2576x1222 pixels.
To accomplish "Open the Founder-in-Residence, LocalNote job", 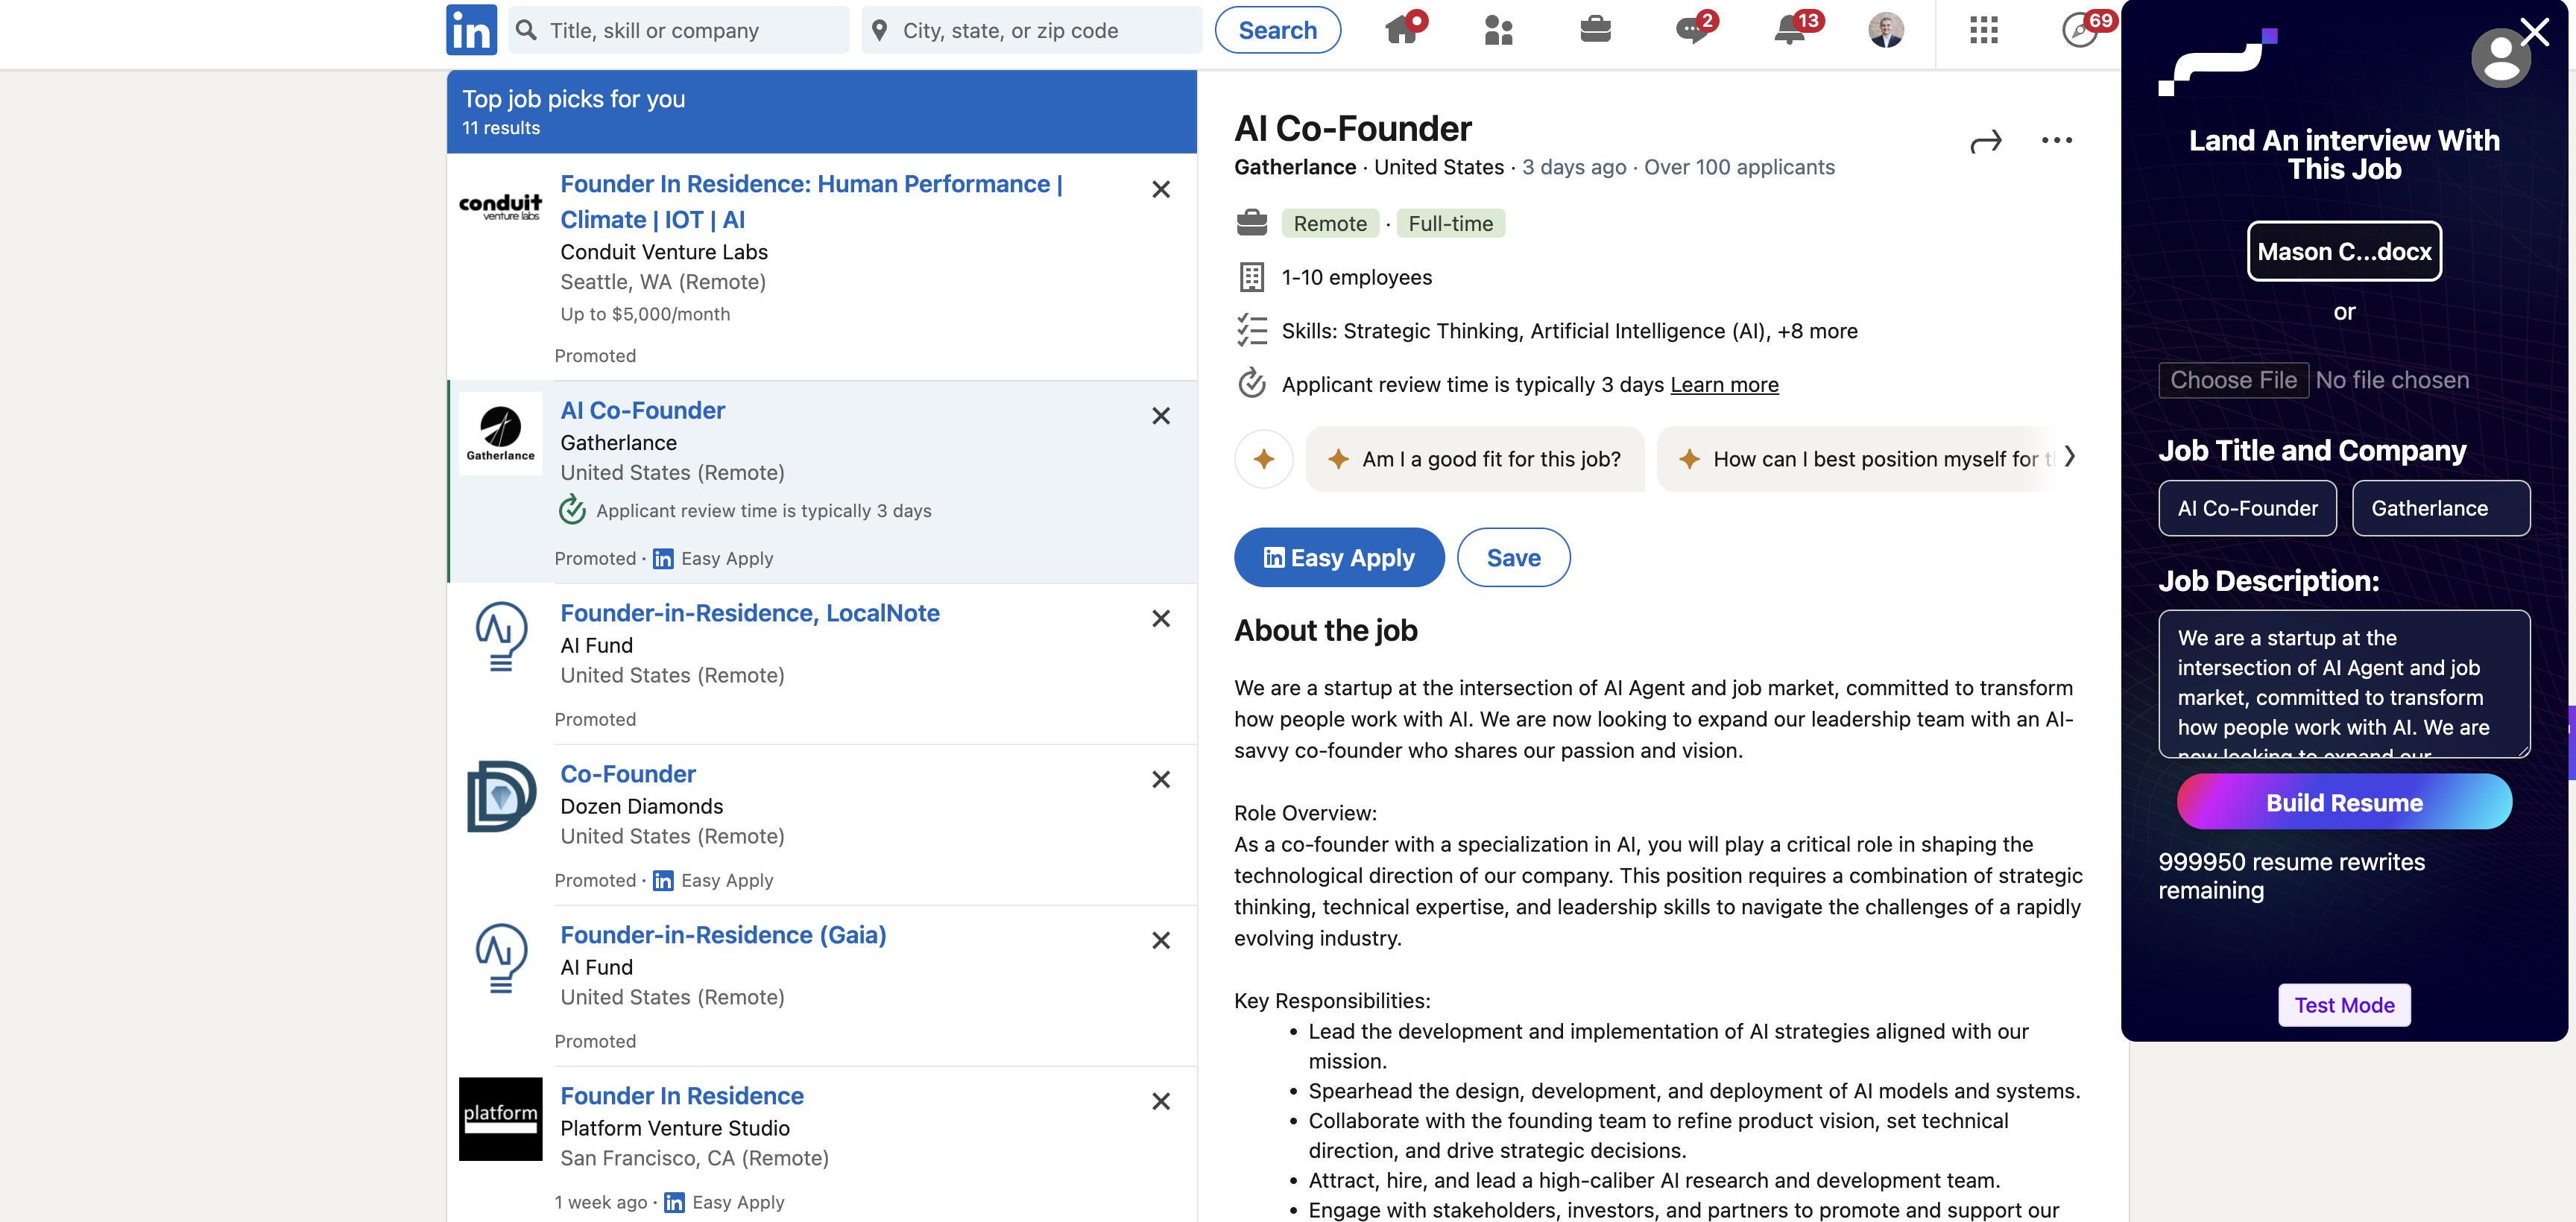I will (749, 613).
